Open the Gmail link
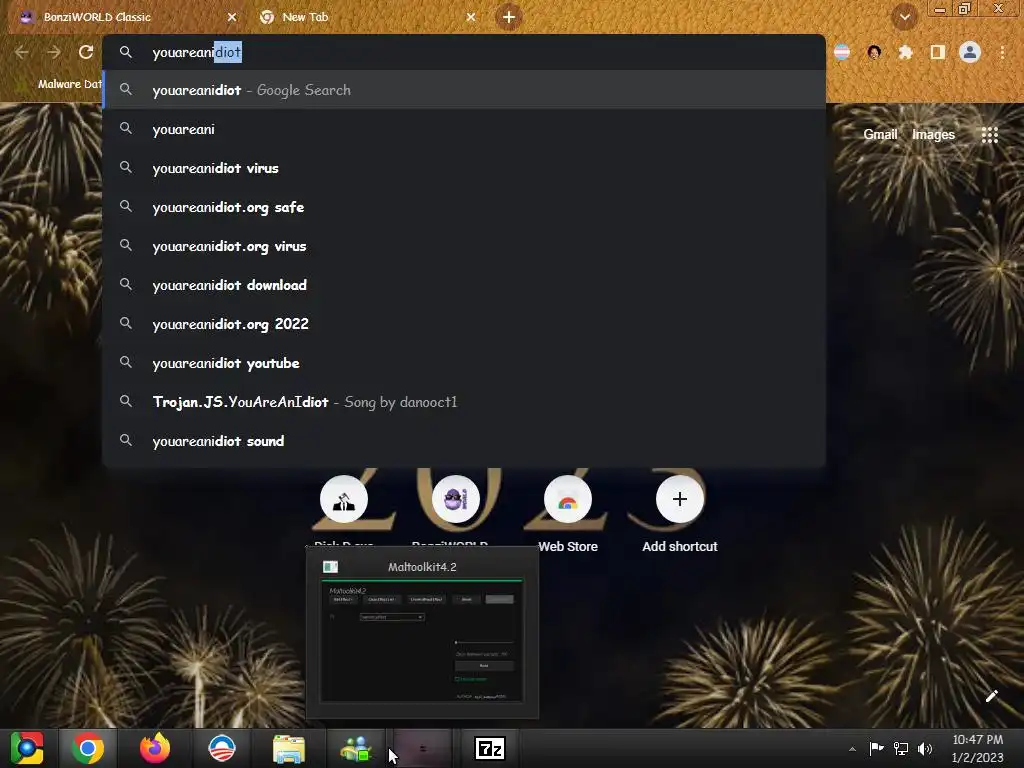The height and width of the screenshot is (768, 1024). (x=880, y=135)
